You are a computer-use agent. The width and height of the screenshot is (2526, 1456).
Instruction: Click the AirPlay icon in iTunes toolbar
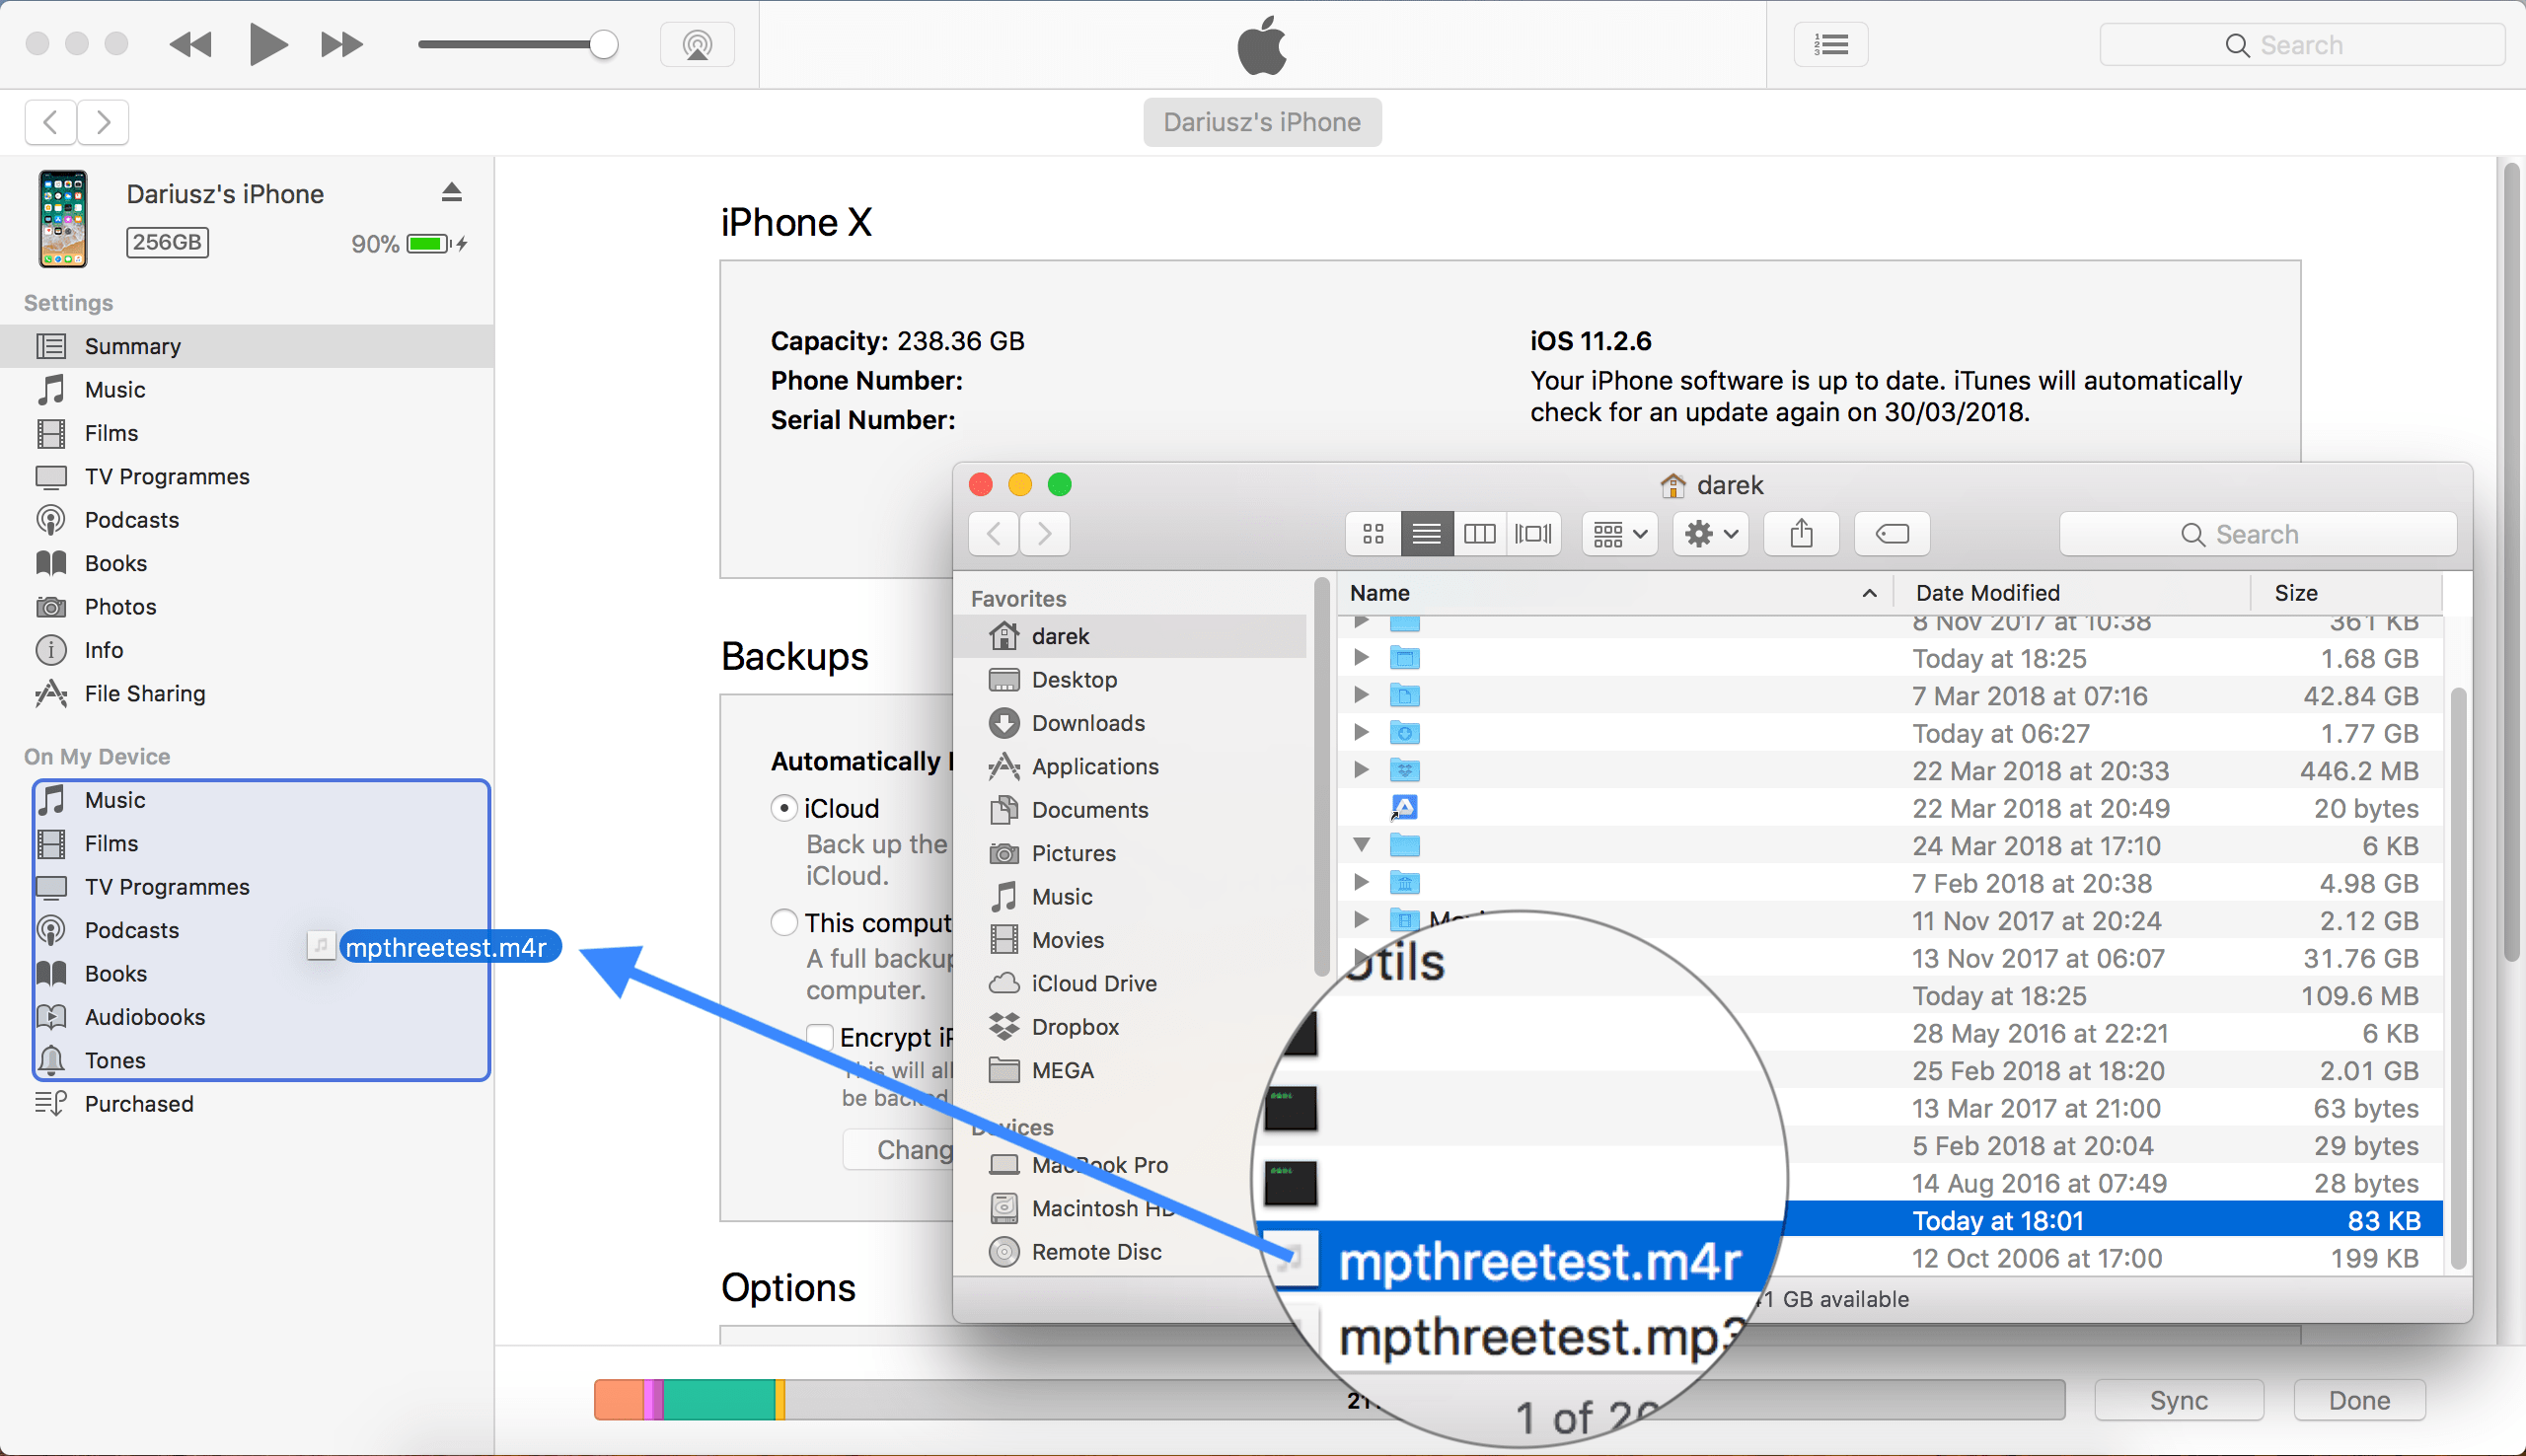[696, 43]
